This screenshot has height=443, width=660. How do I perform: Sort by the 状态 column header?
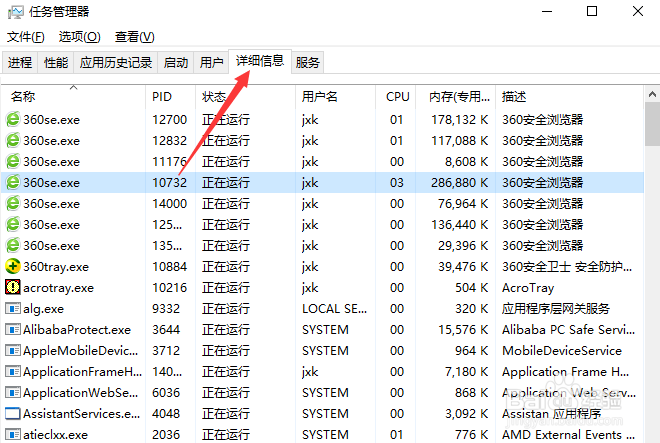(x=245, y=96)
